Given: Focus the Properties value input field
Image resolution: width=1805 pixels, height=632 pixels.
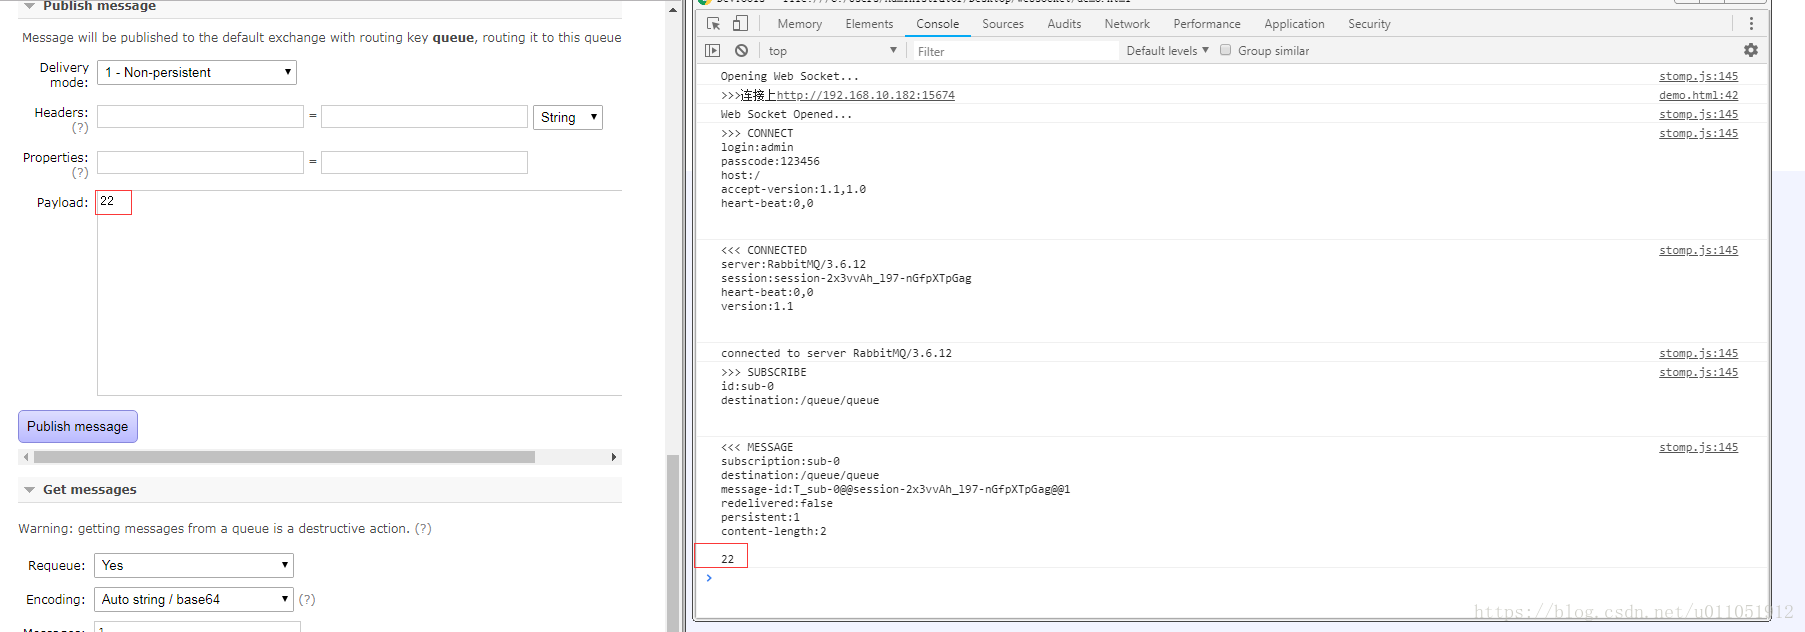Looking at the screenshot, I should [x=424, y=162].
